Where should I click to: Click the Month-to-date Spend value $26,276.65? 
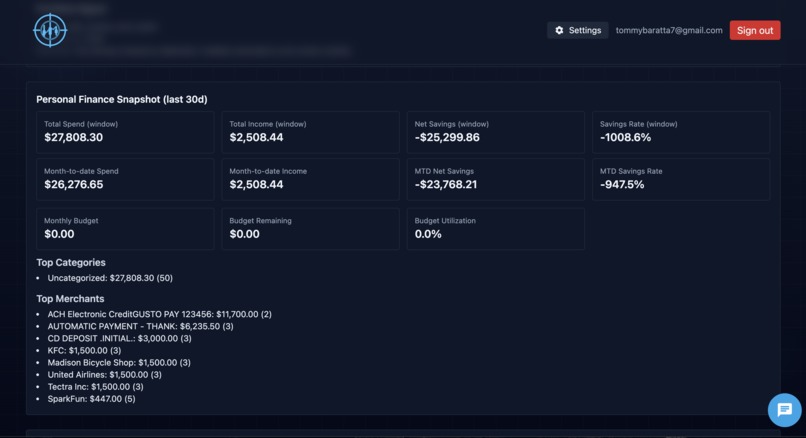click(x=74, y=185)
